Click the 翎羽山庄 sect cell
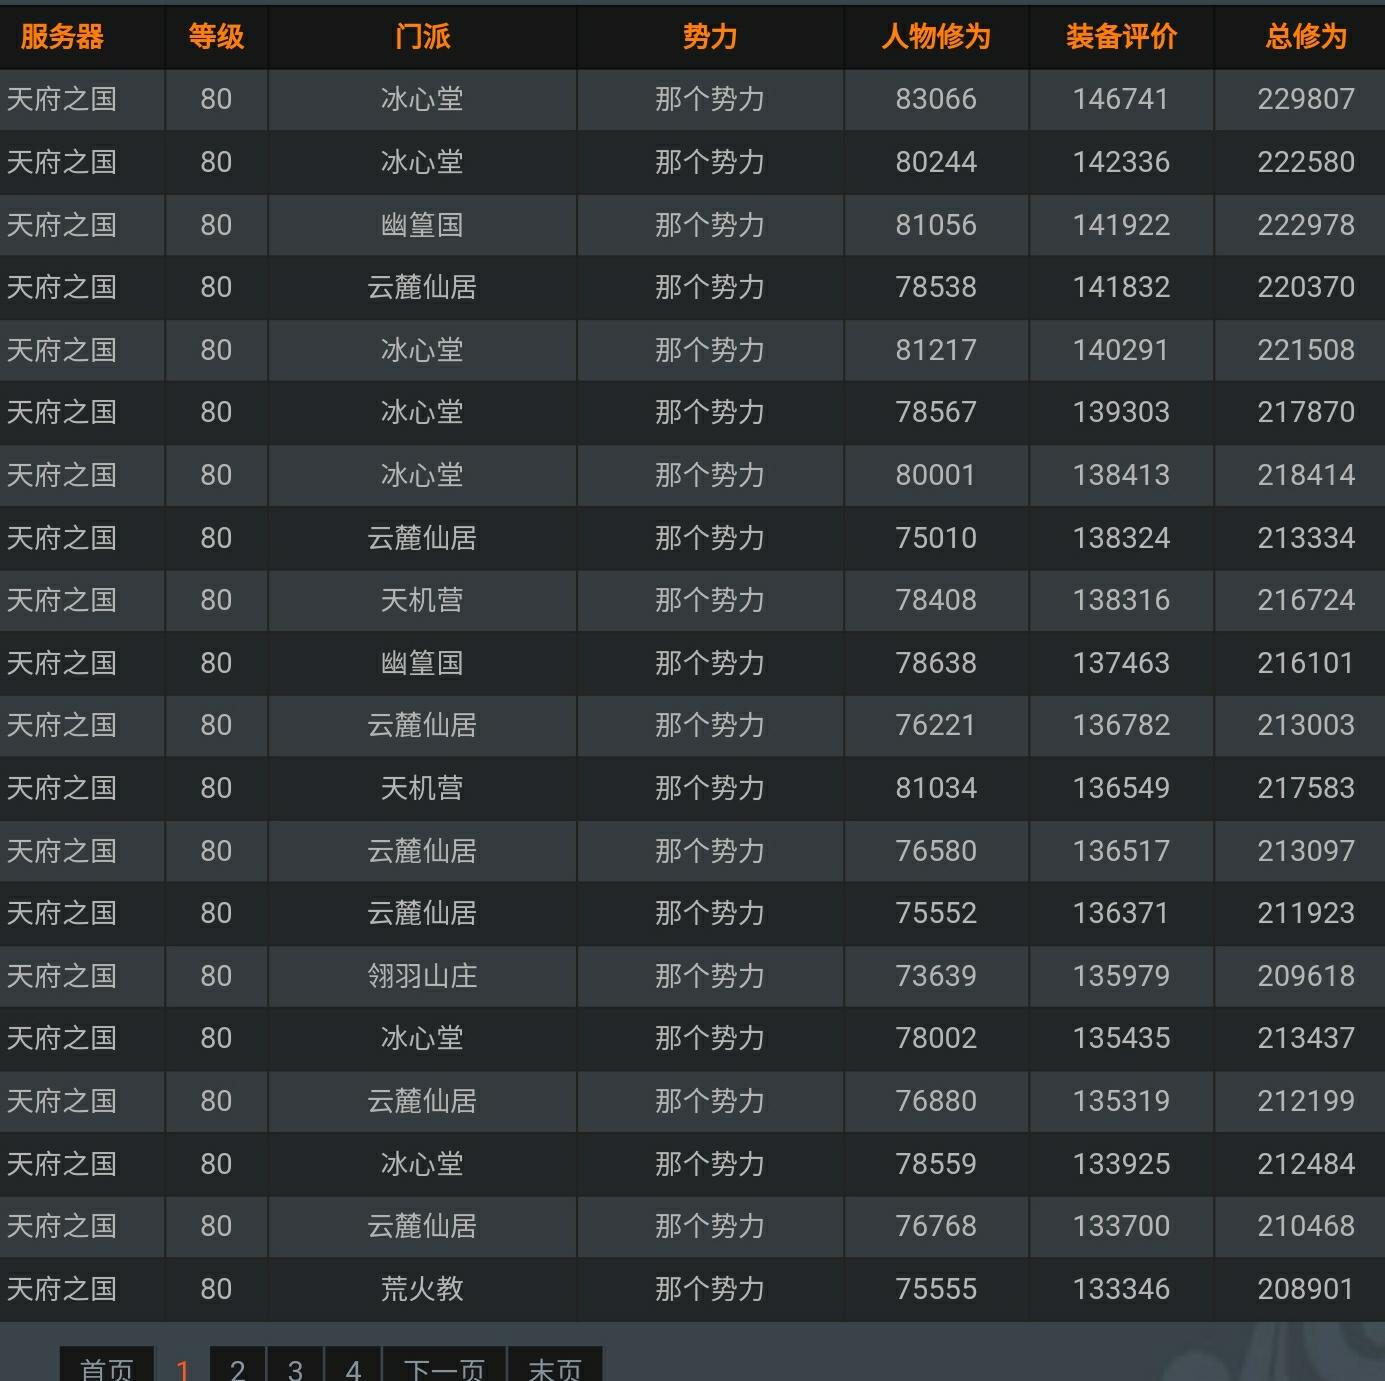The image size is (1385, 1381). coord(422,976)
